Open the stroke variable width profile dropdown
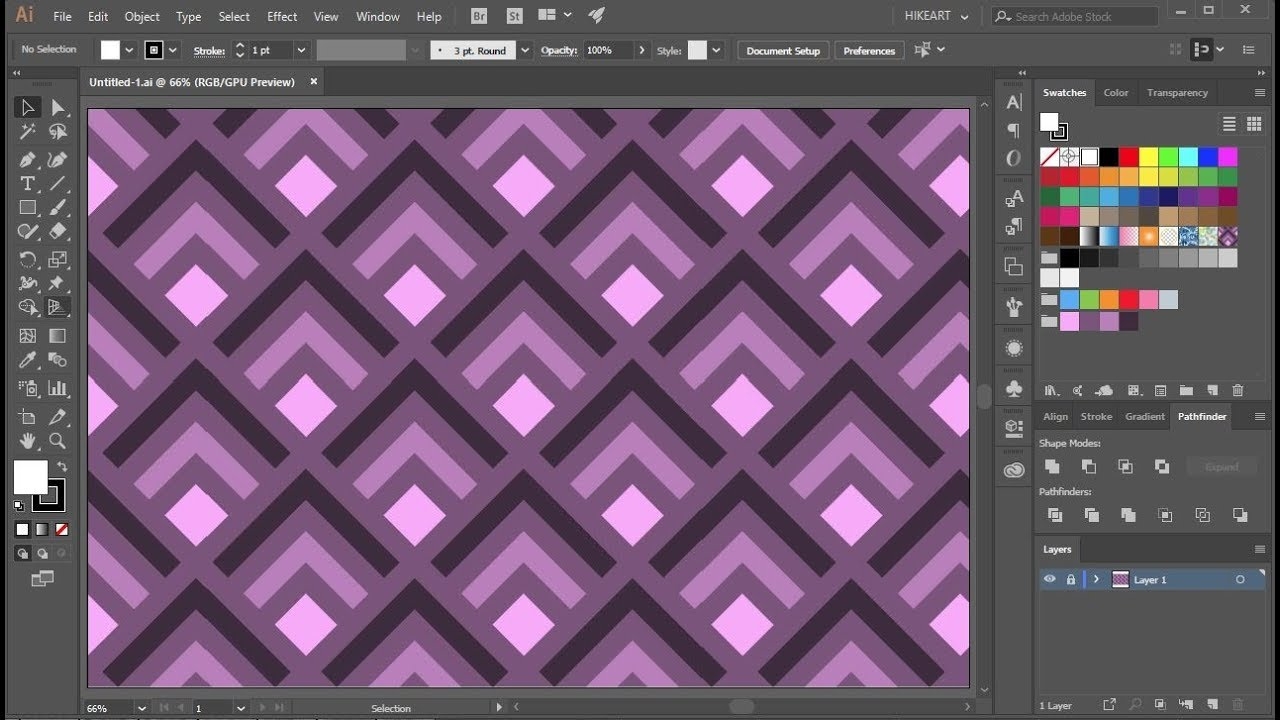 (415, 49)
